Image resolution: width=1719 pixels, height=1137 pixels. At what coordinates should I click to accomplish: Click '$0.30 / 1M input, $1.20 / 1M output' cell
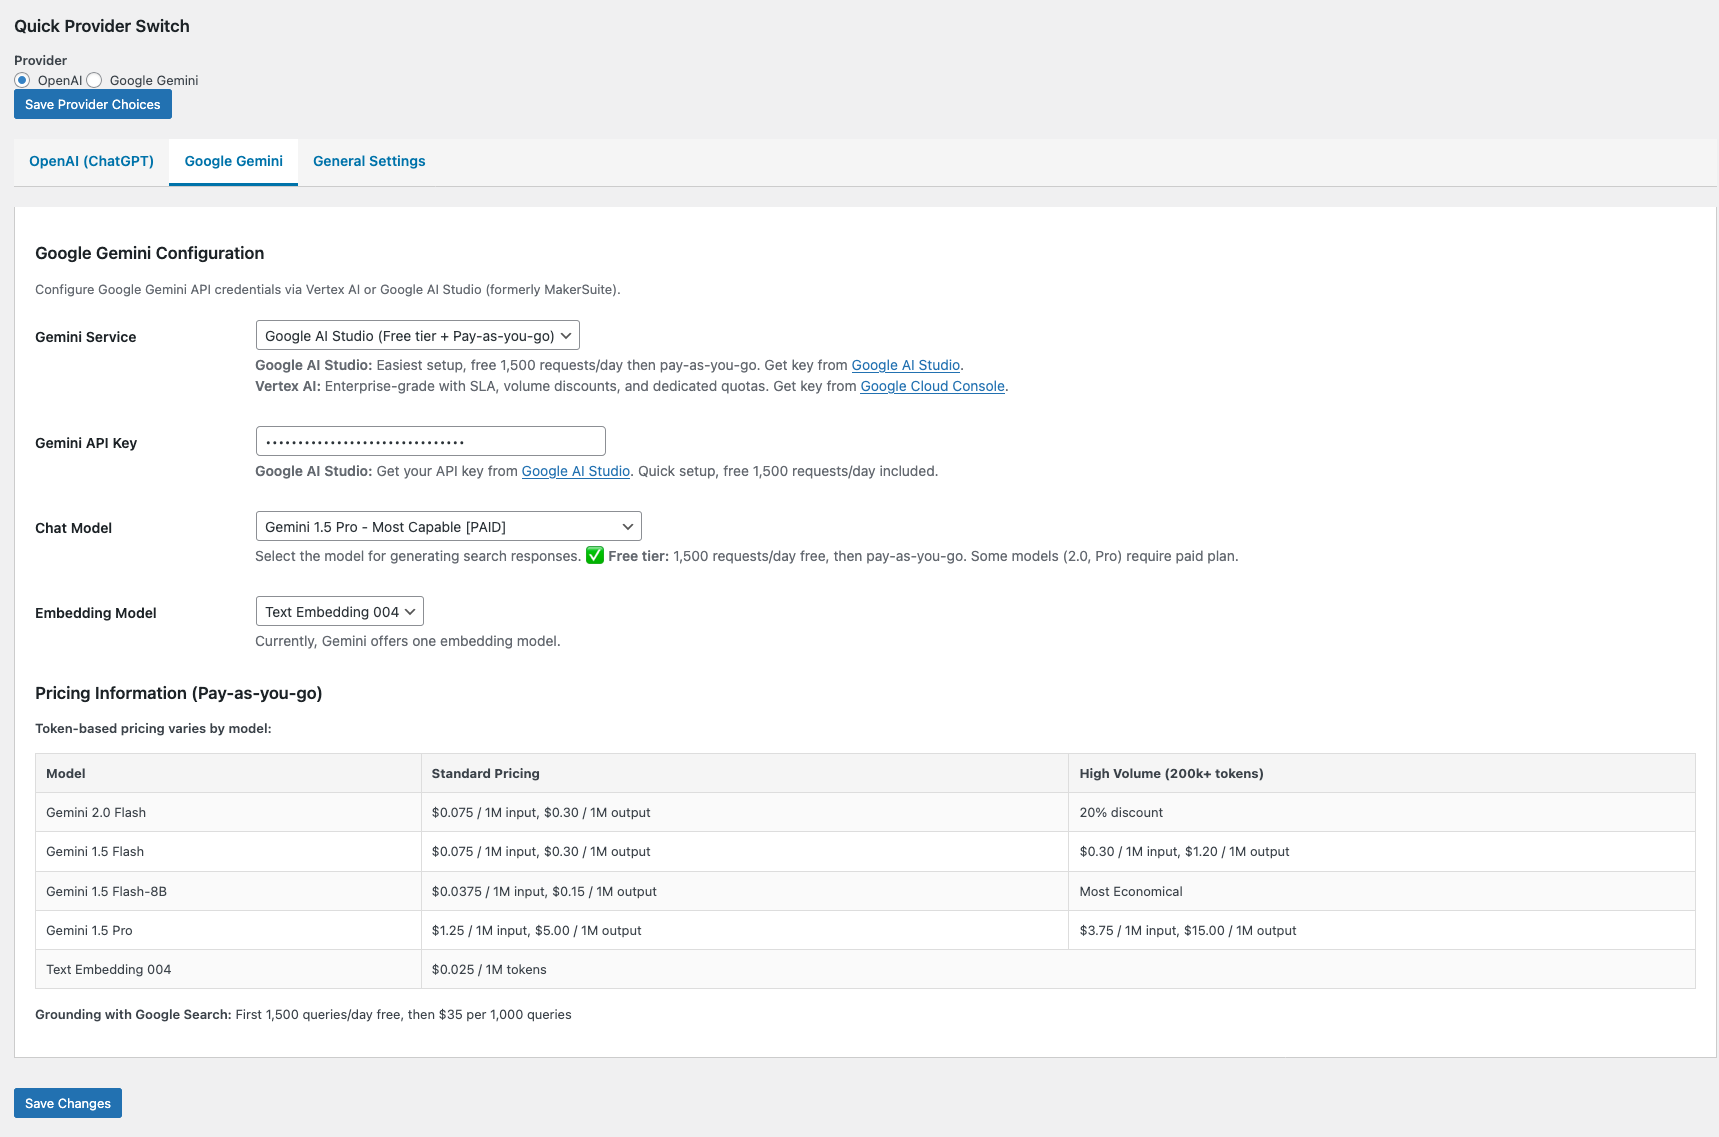[1382, 852]
